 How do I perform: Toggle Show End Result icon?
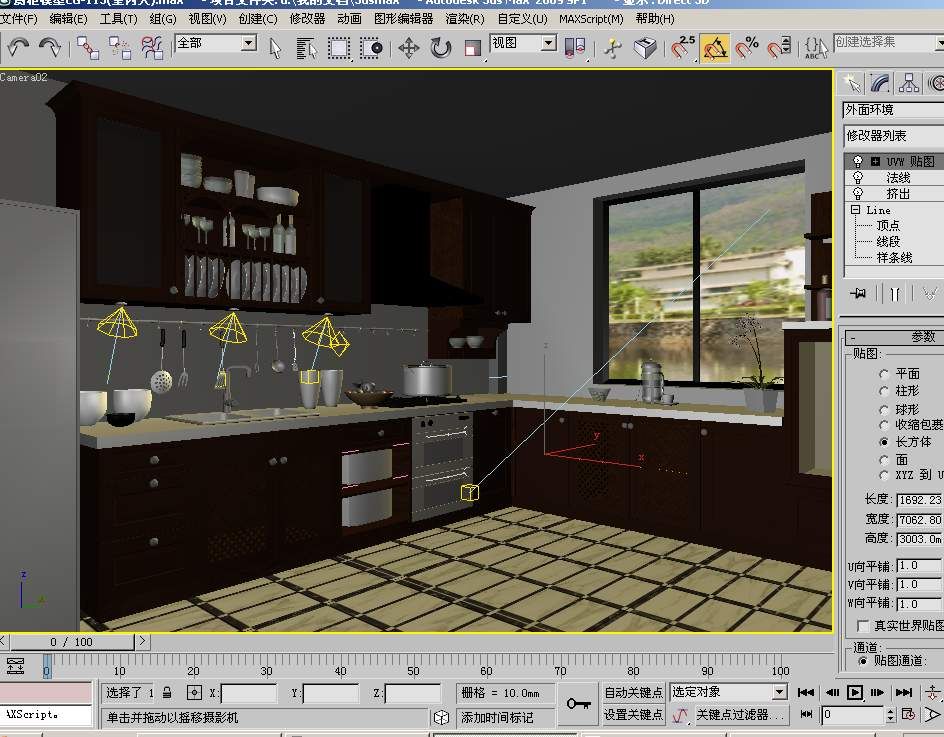895,294
